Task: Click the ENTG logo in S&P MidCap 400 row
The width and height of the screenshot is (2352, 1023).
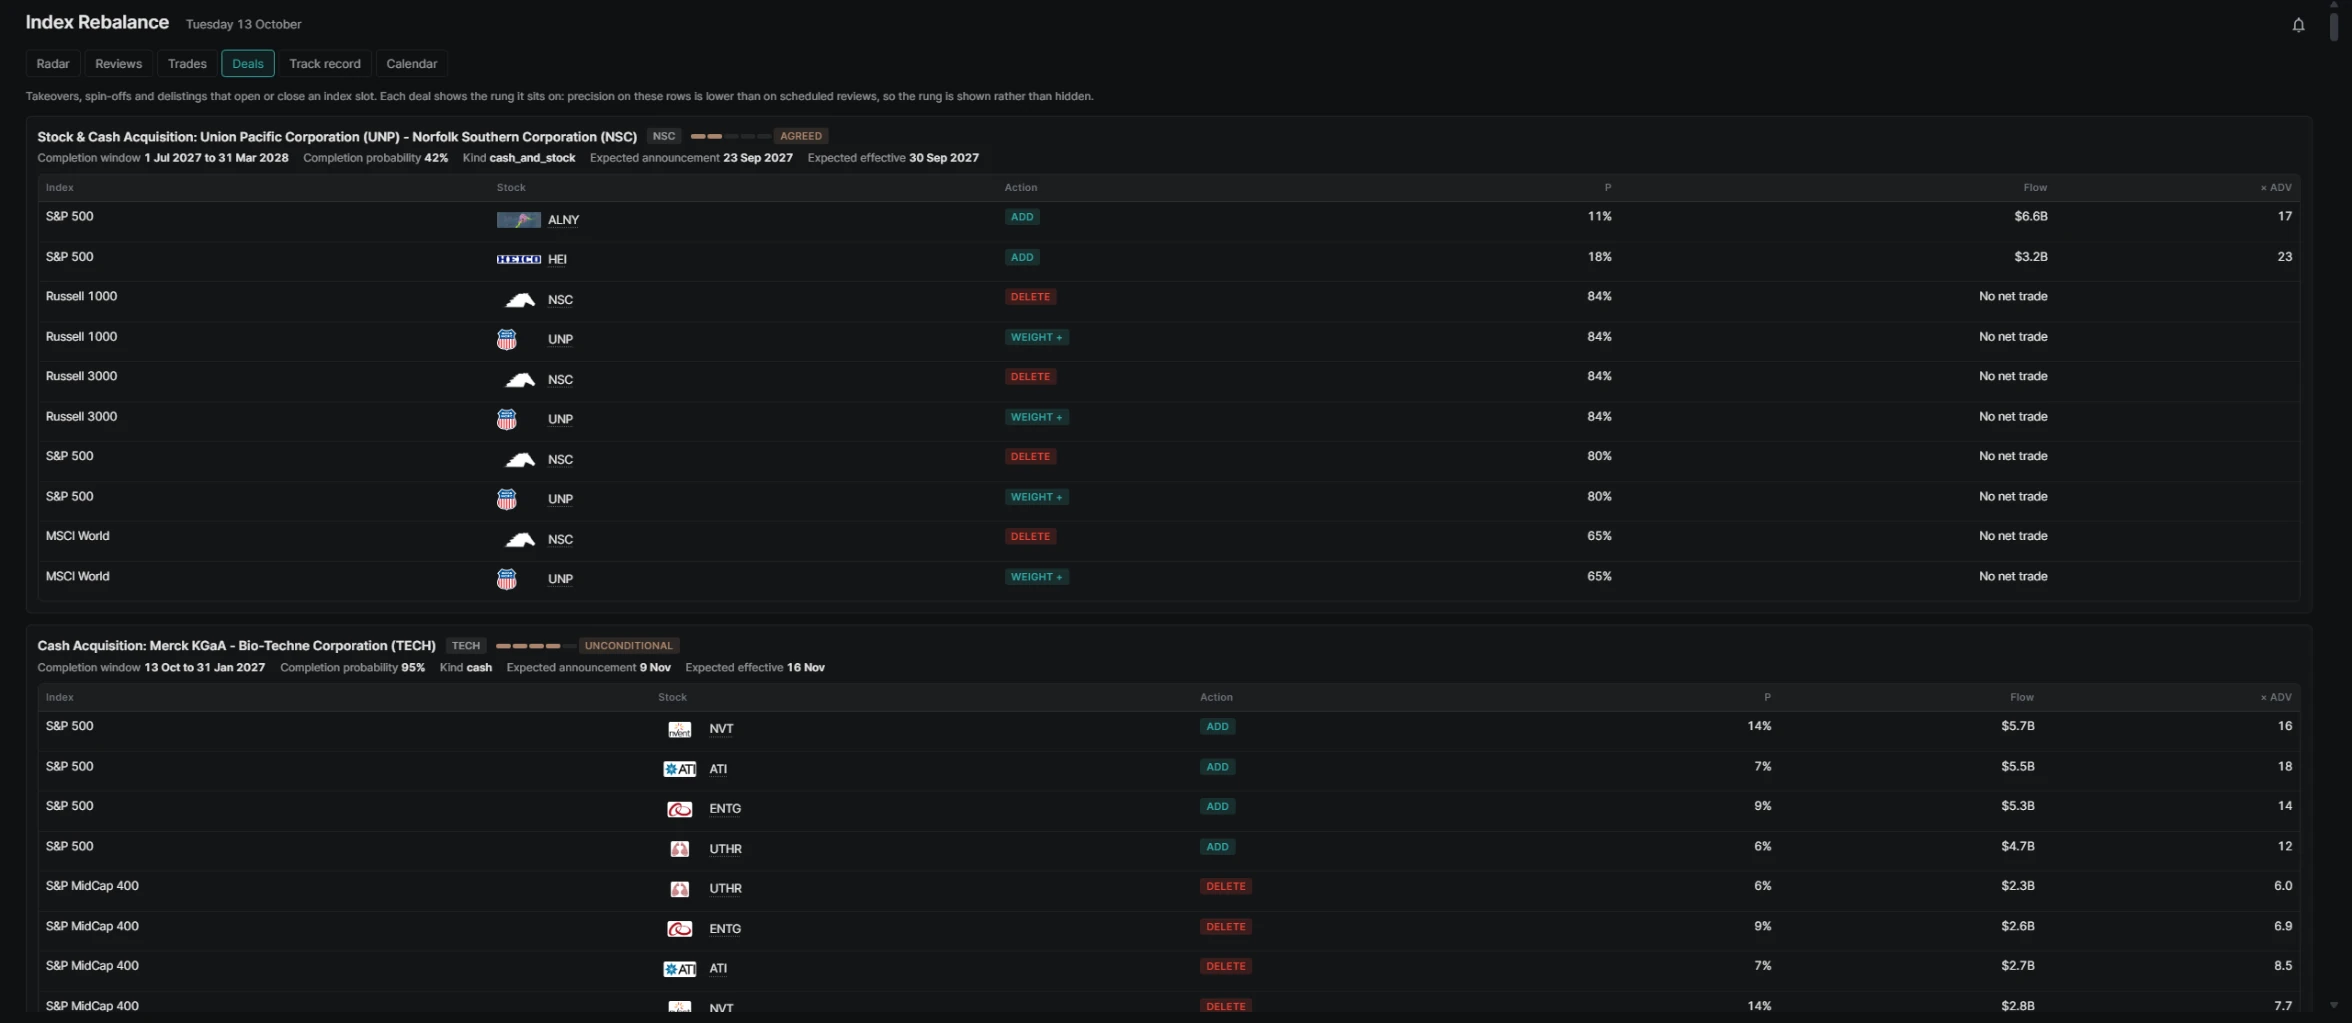Action: click(679, 929)
